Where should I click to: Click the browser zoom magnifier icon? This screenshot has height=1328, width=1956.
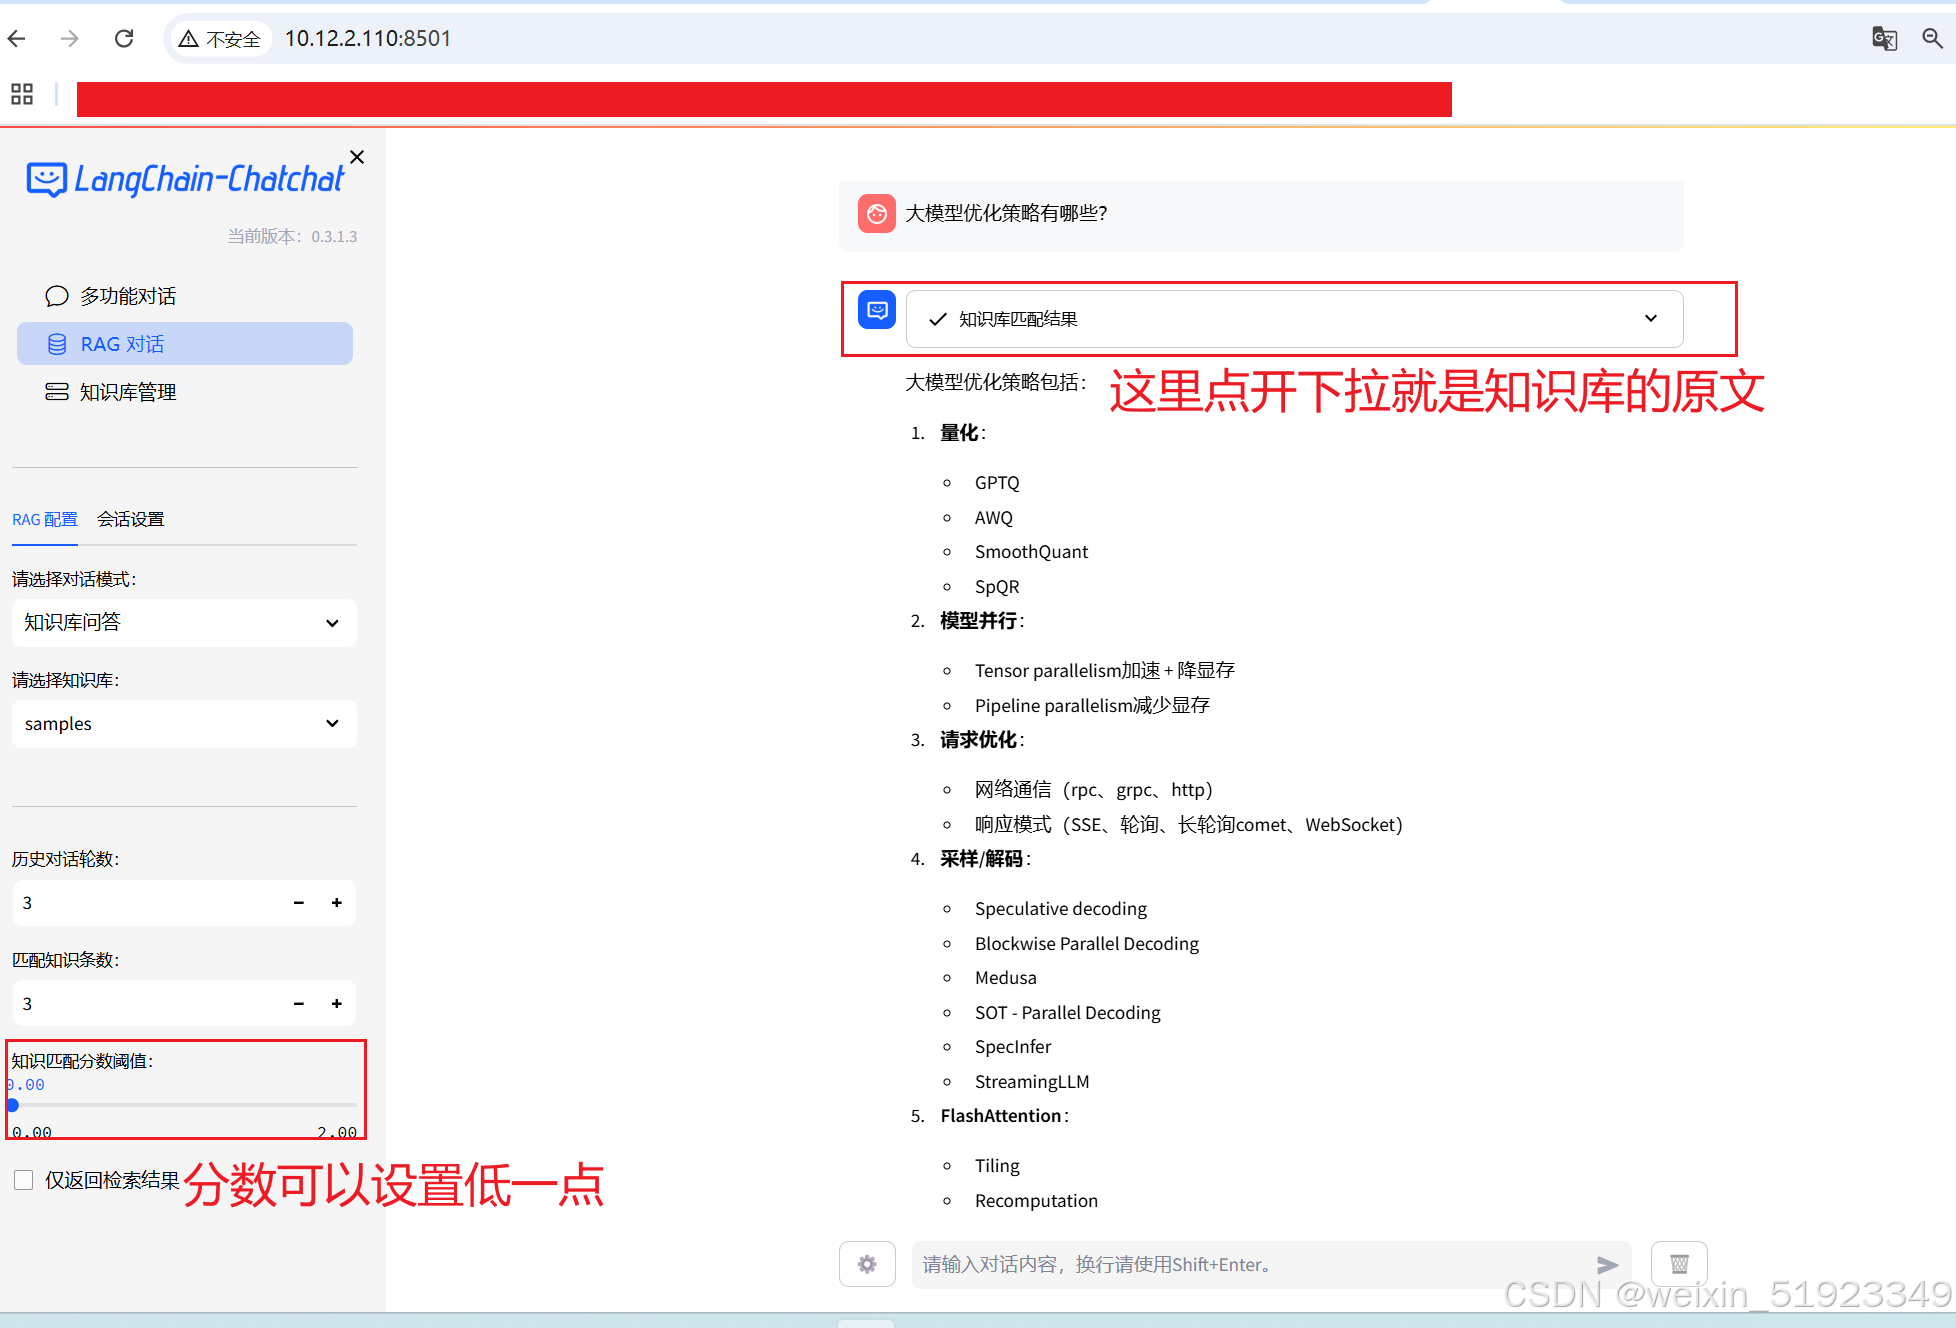pos(1932,39)
